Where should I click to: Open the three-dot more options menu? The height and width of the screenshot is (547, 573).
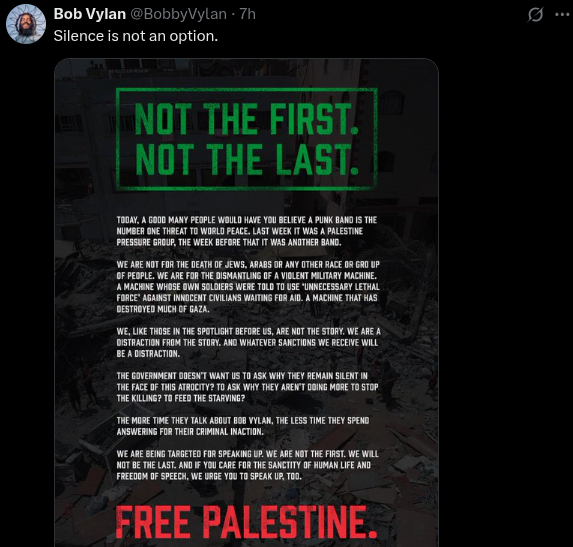click(562, 15)
